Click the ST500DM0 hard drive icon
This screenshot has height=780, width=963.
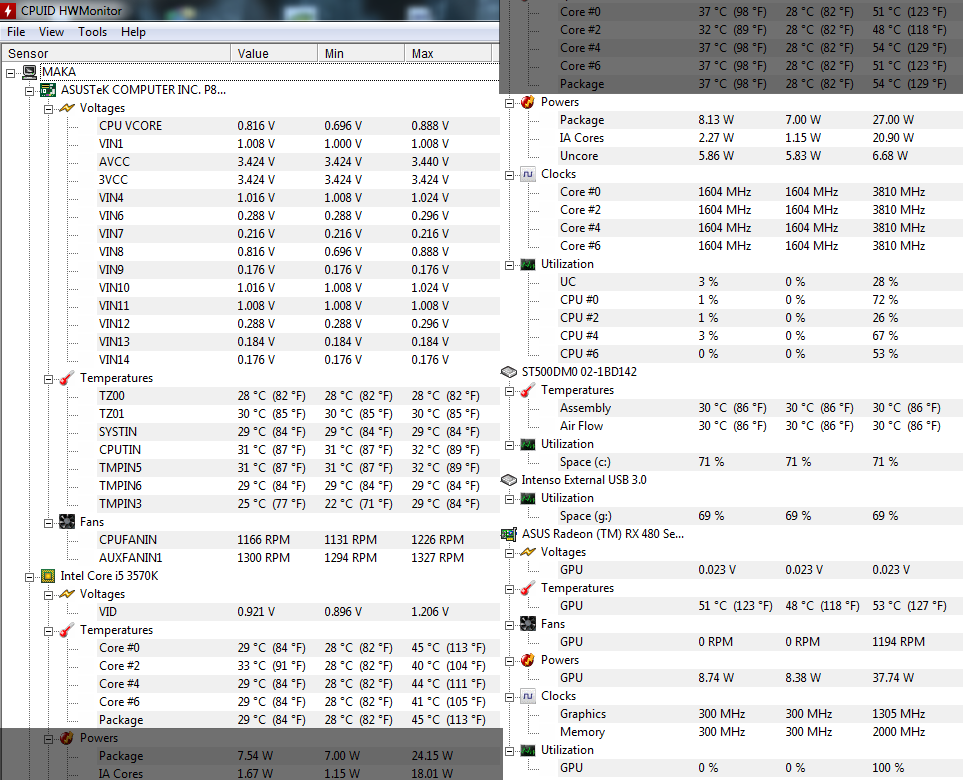click(509, 372)
